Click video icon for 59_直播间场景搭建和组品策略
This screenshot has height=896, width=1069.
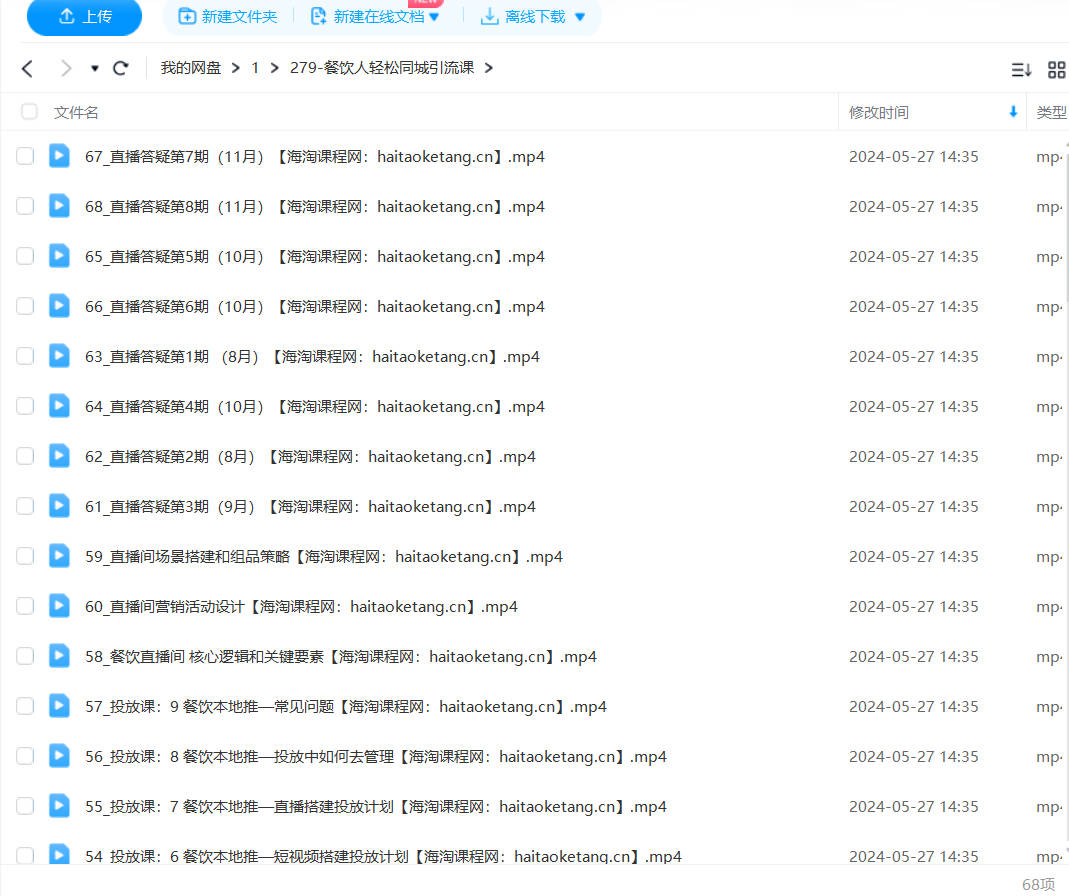pyautogui.click(x=59, y=556)
